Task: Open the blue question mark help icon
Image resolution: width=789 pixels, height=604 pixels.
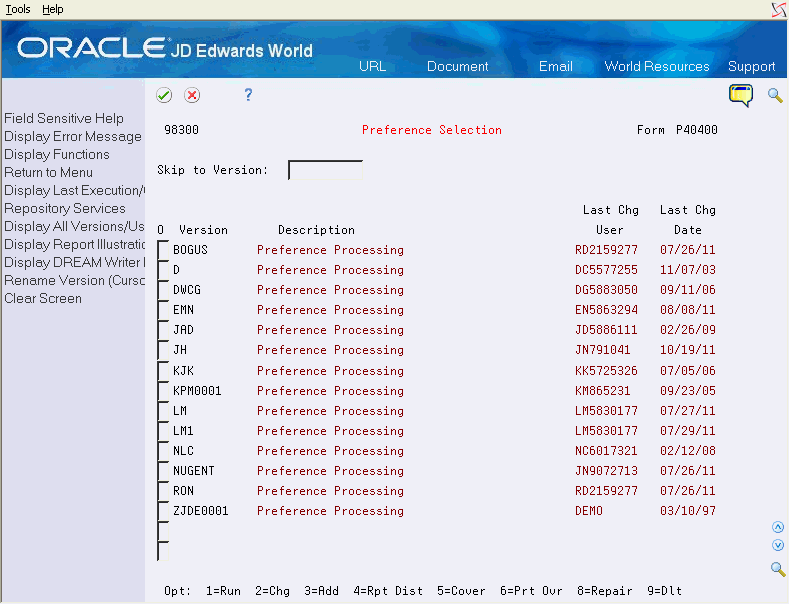Action: pyautogui.click(x=248, y=95)
